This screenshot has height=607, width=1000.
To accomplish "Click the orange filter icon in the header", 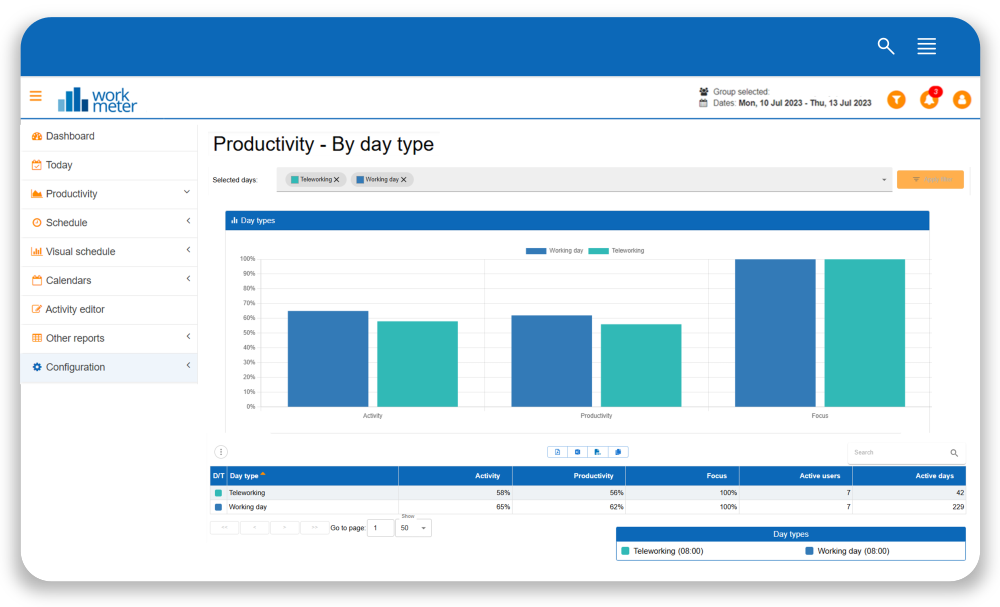I will (896, 100).
